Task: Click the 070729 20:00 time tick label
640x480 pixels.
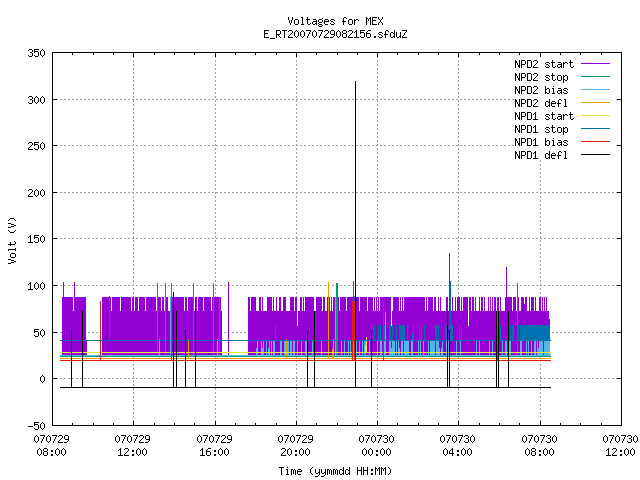Action: click(295, 446)
